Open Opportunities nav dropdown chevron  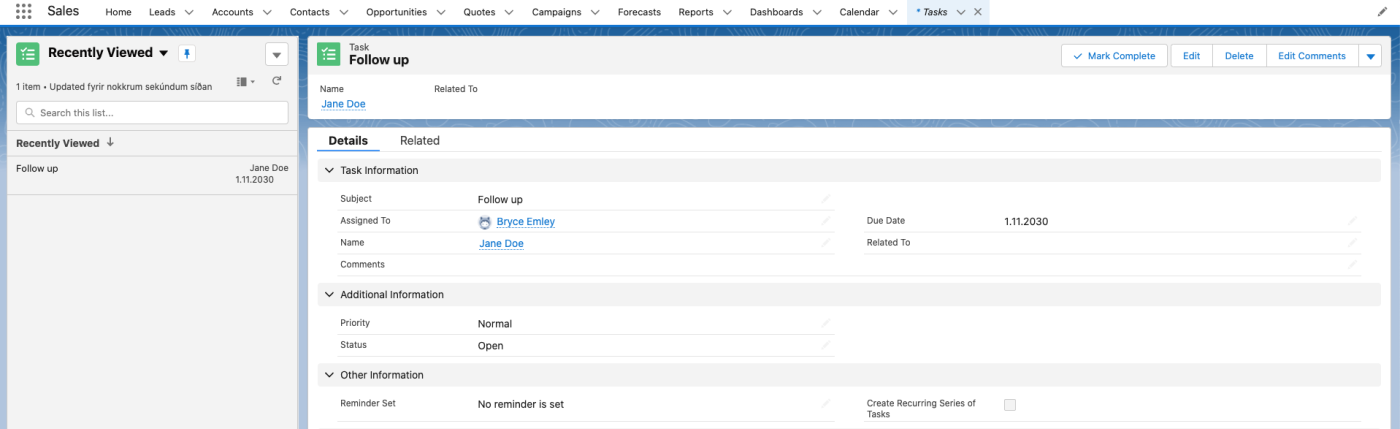point(441,12)
